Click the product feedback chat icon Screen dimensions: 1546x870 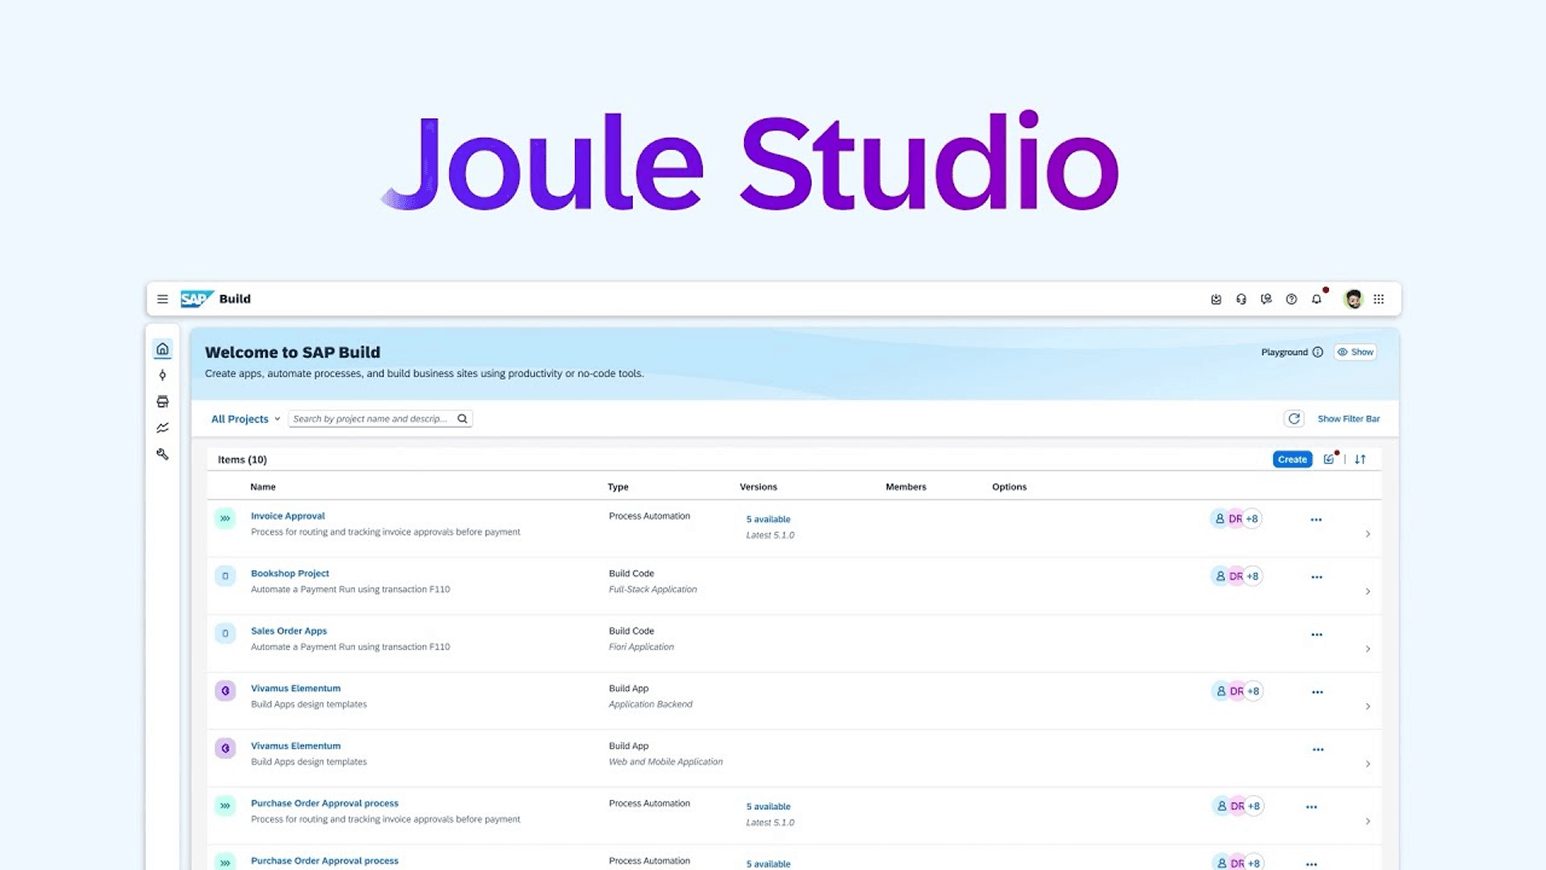point(1266,298)
